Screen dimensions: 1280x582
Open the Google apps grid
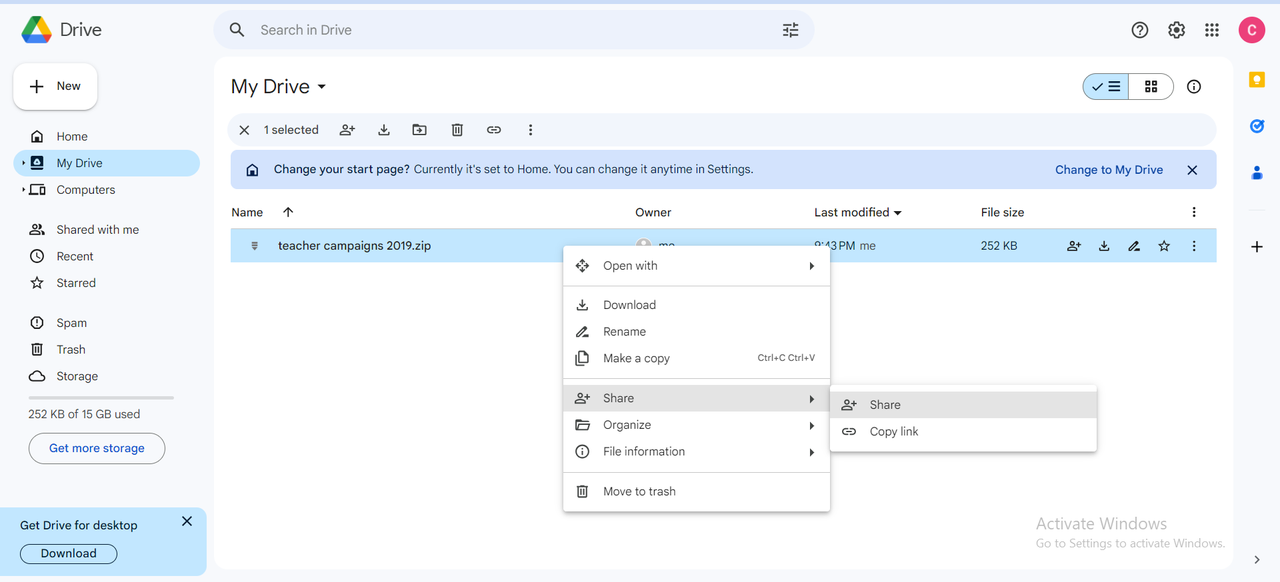point(1212,30)
